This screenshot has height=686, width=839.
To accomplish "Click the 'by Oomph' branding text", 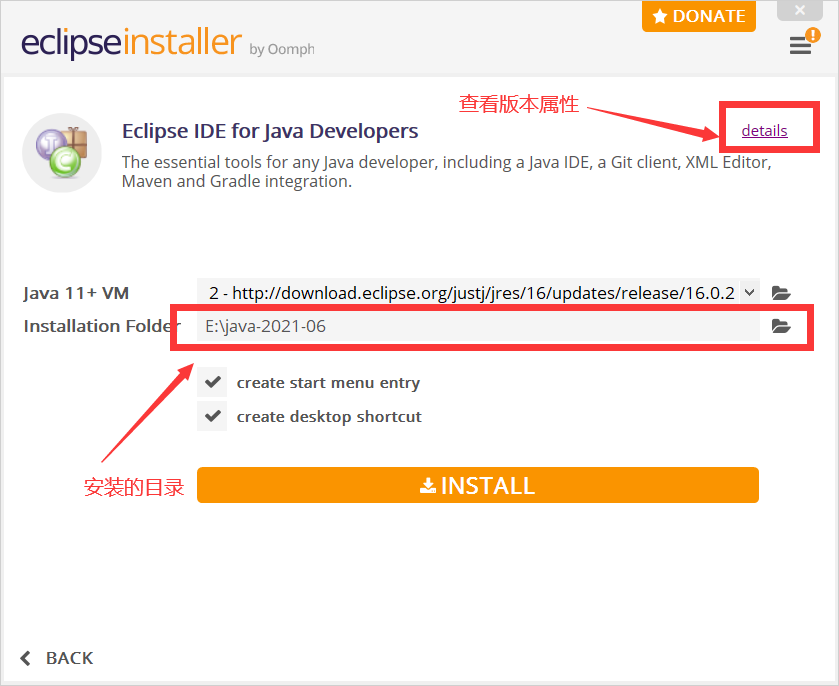I will tap(281, 49).
